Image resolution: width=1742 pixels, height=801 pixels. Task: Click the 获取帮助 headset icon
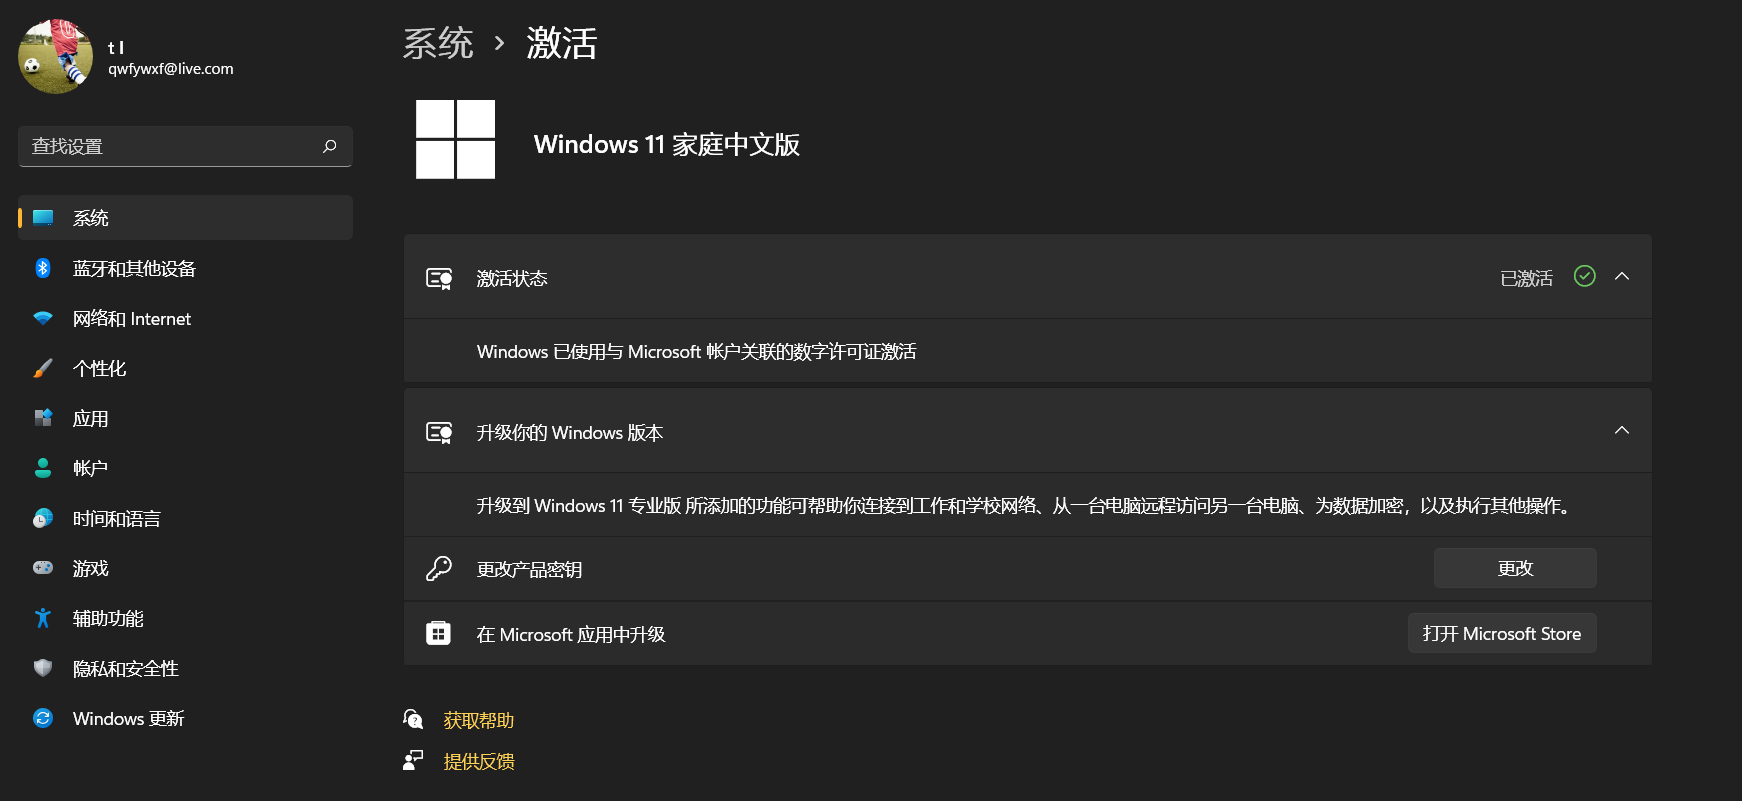point(413,719)
